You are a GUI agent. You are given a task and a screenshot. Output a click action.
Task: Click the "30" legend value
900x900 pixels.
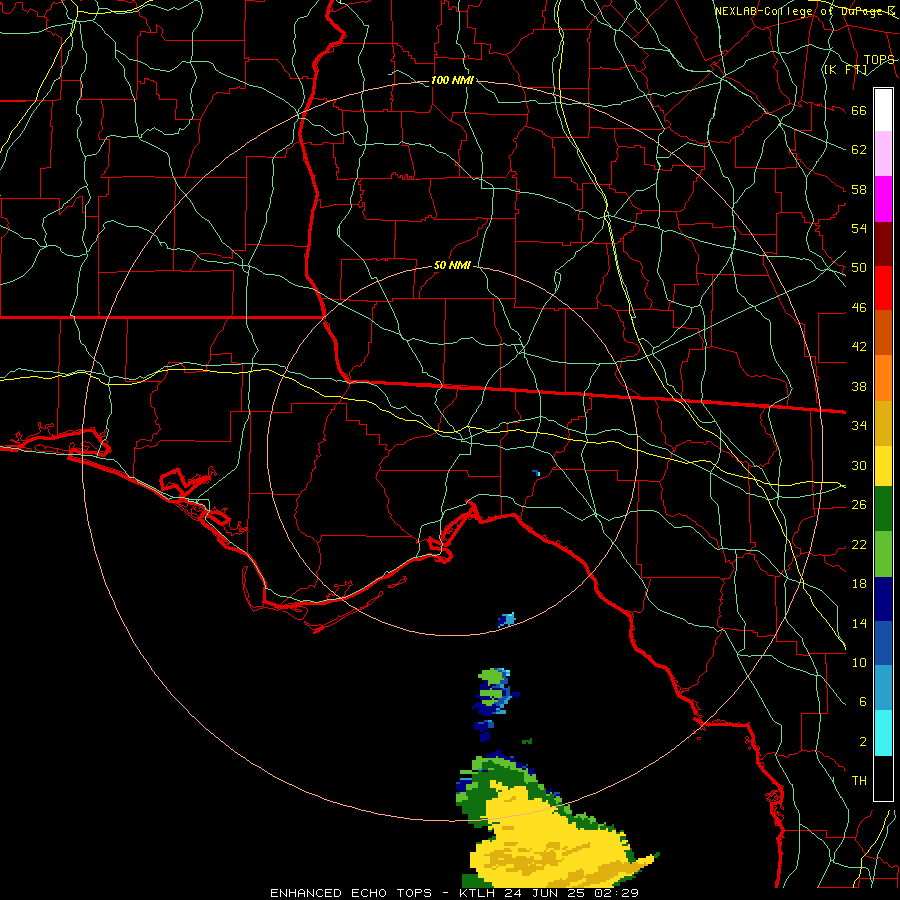pos(859,465)
